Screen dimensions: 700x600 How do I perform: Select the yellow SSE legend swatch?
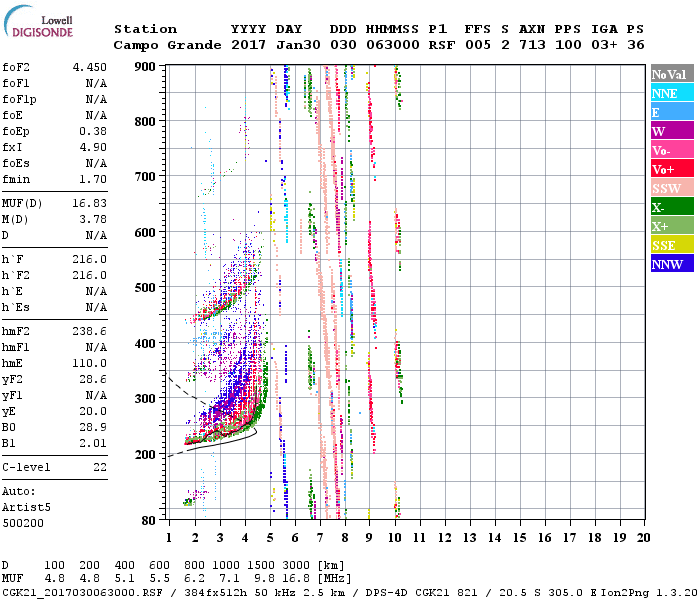671,245
